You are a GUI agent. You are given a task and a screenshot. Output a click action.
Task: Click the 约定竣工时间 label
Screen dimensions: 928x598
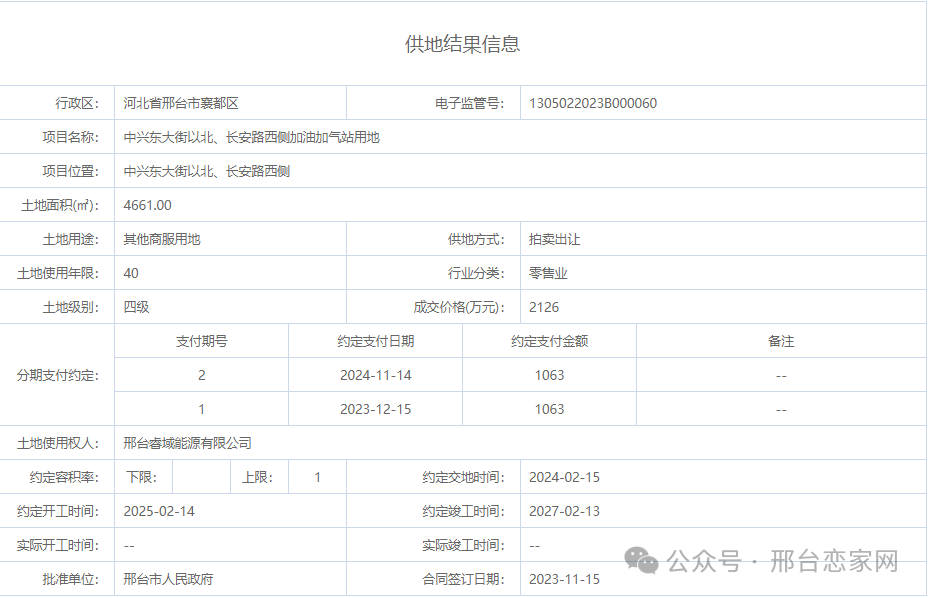point(463,512)
